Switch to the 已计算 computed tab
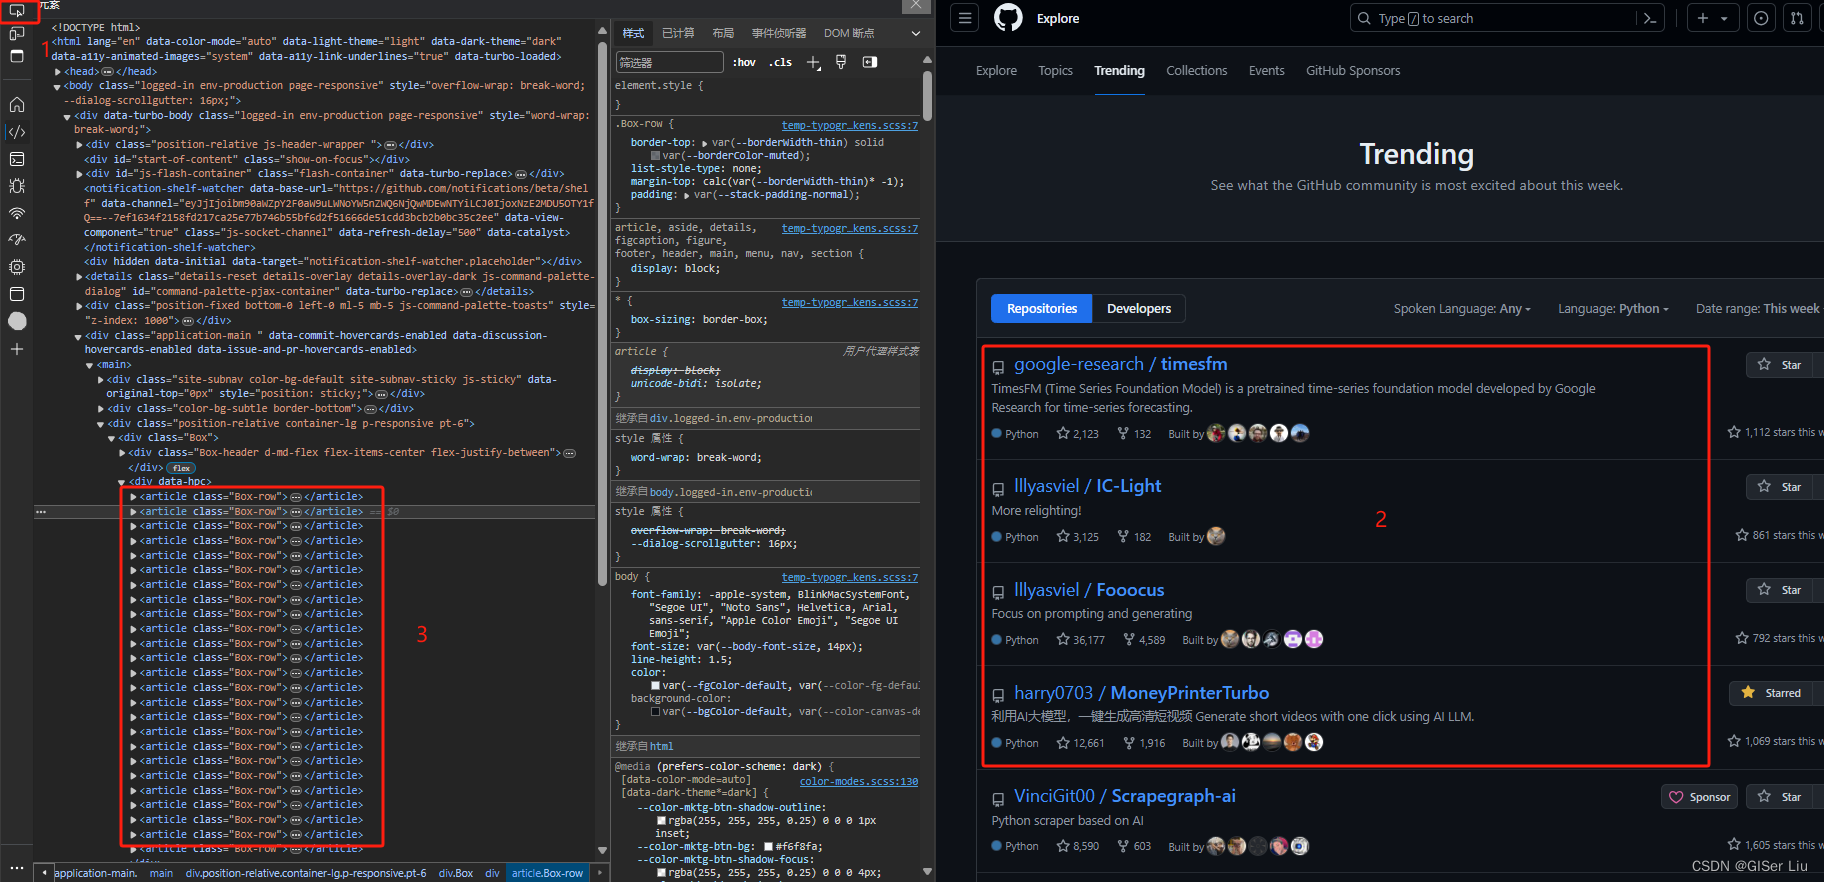Screen dimensions: 1824x882 pyautogui.click(x=678, y=33)
